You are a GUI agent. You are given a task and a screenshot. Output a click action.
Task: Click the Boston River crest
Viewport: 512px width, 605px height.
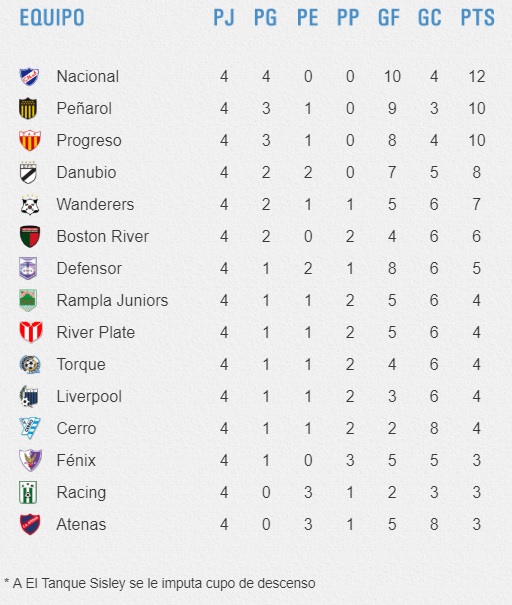point(30,237)
